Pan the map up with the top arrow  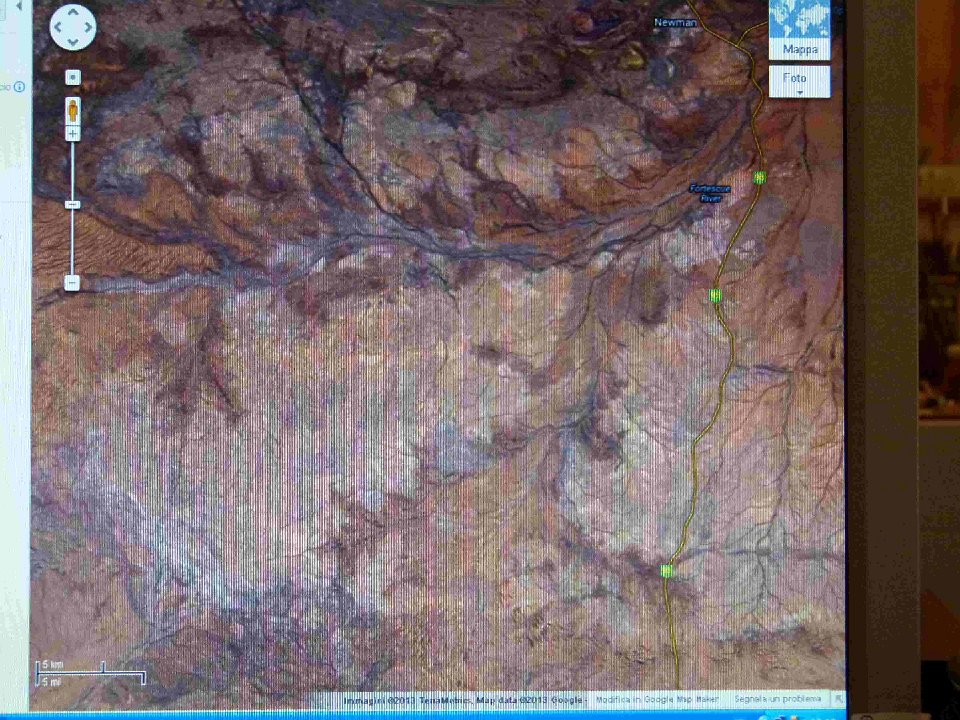pos(73,12)
